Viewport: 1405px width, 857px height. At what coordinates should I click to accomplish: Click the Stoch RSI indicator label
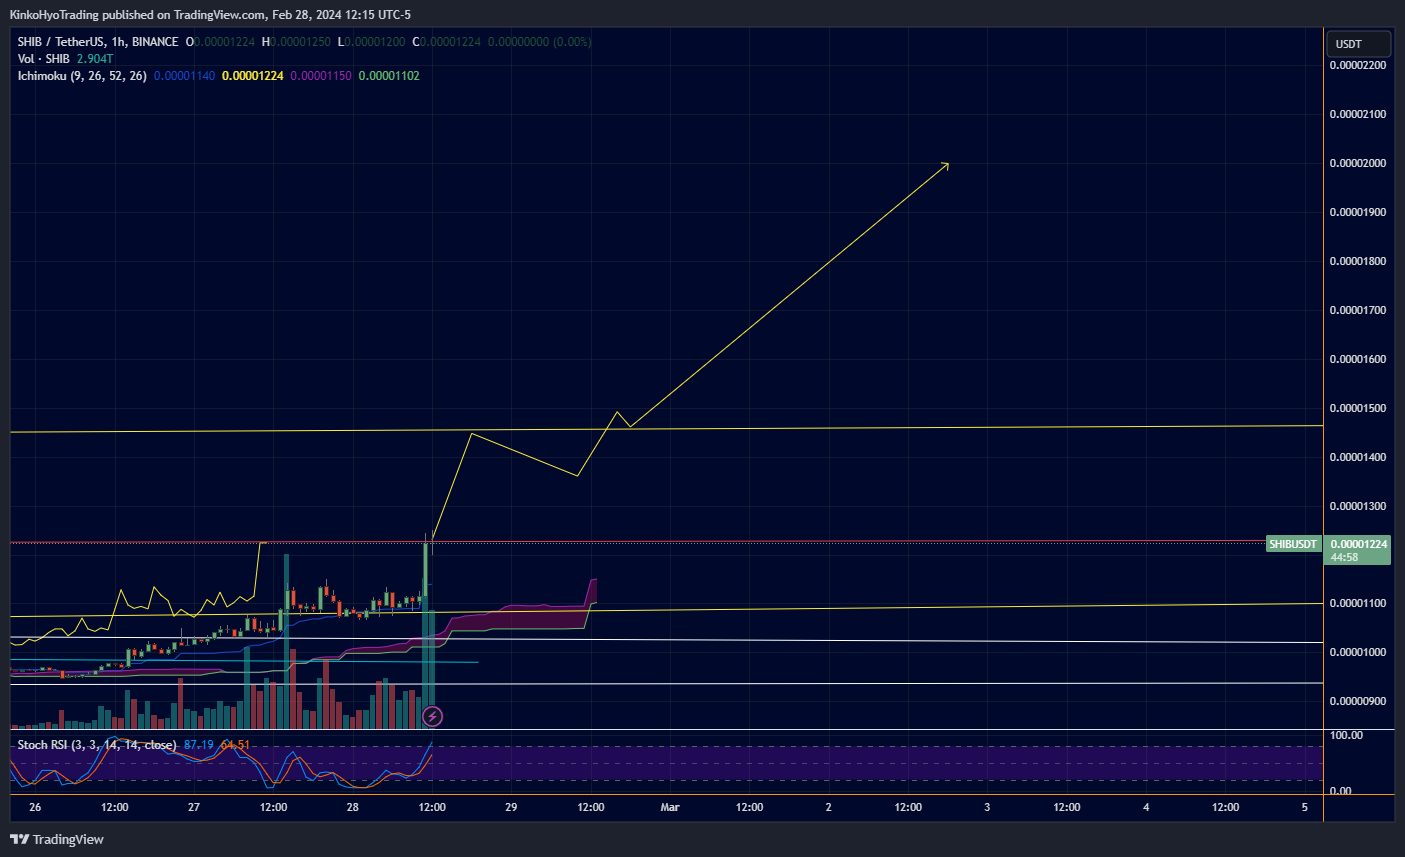point(96,745)
